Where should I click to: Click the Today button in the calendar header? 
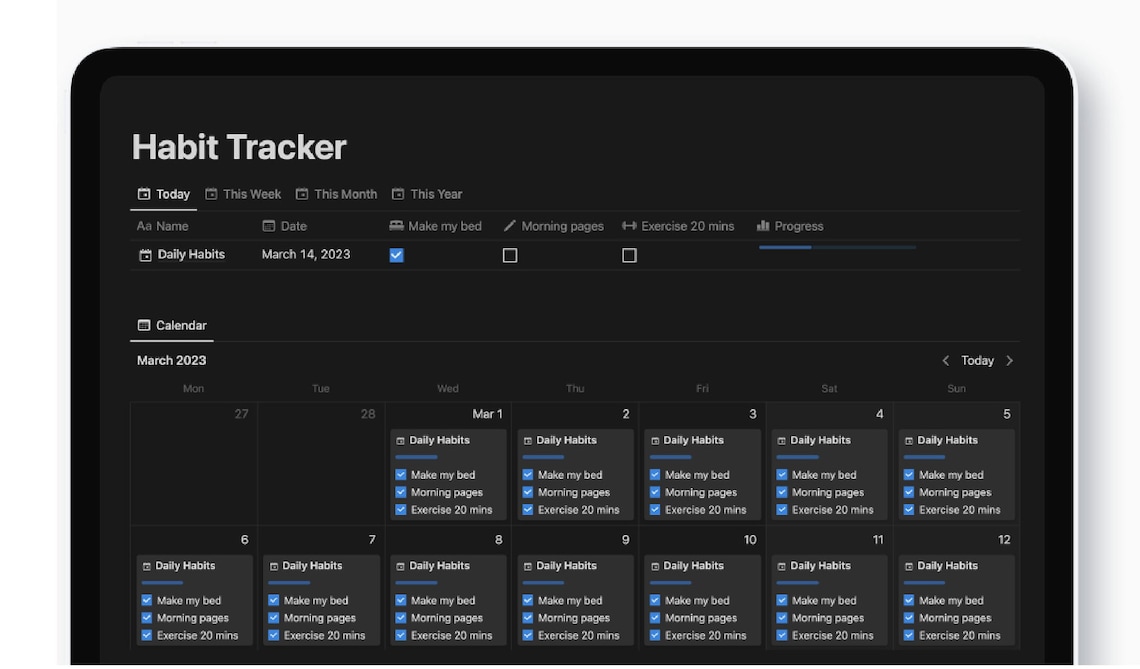[x=977, y=360]
